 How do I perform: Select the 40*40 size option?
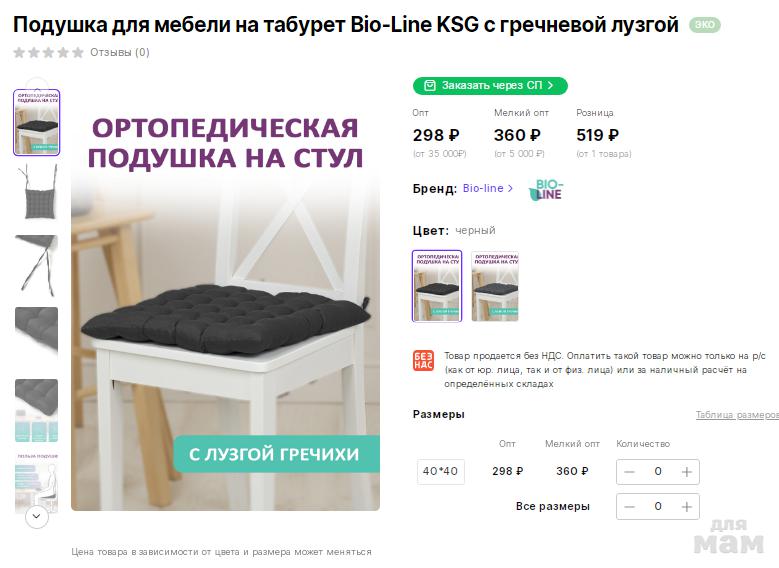coord(441,471)
